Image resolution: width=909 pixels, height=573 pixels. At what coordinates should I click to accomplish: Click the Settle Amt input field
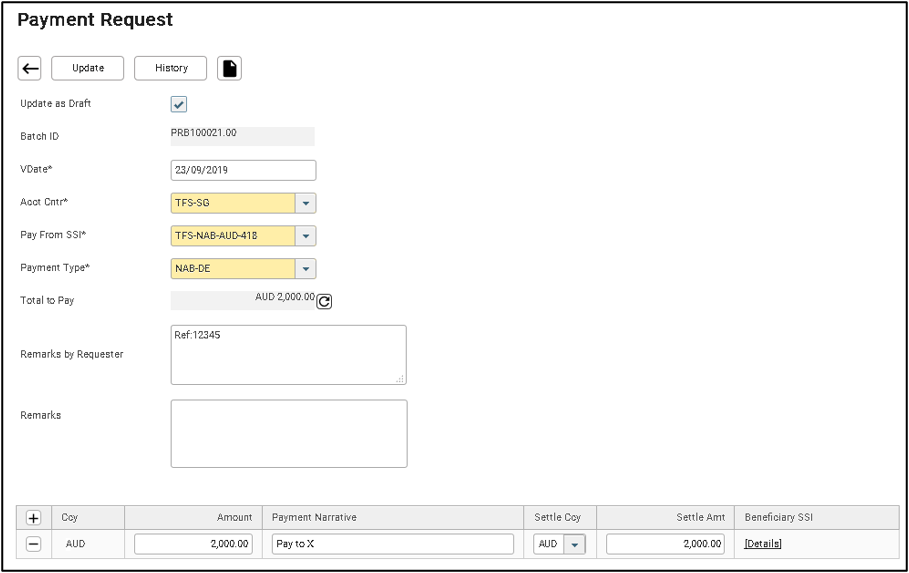[x=665, y=544]
